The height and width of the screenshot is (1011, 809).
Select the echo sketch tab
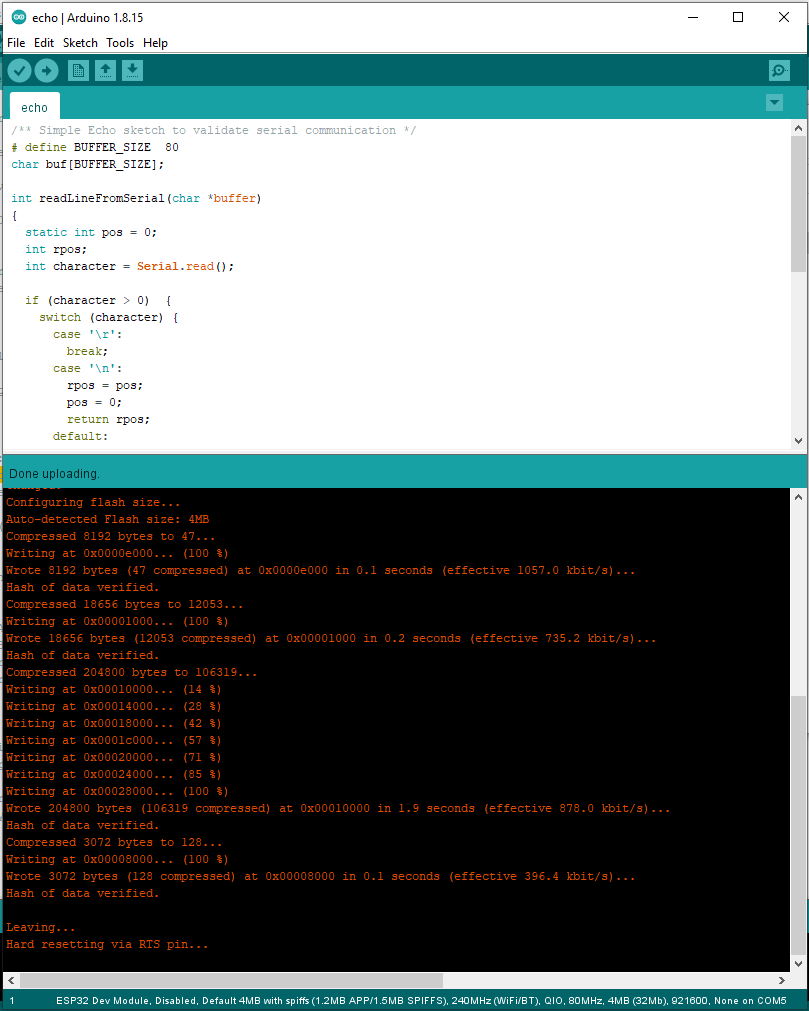pyautogui.click(x=35, y=107)
